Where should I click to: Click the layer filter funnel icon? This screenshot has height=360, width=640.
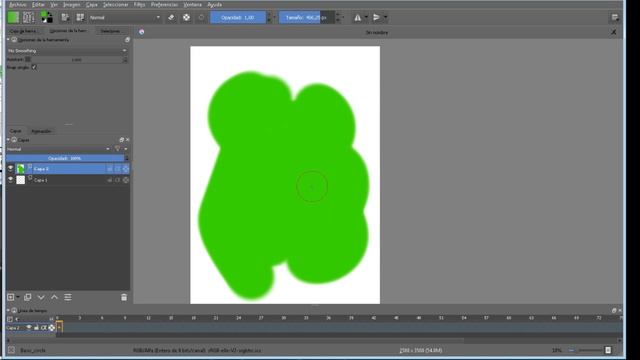(118, 149)
